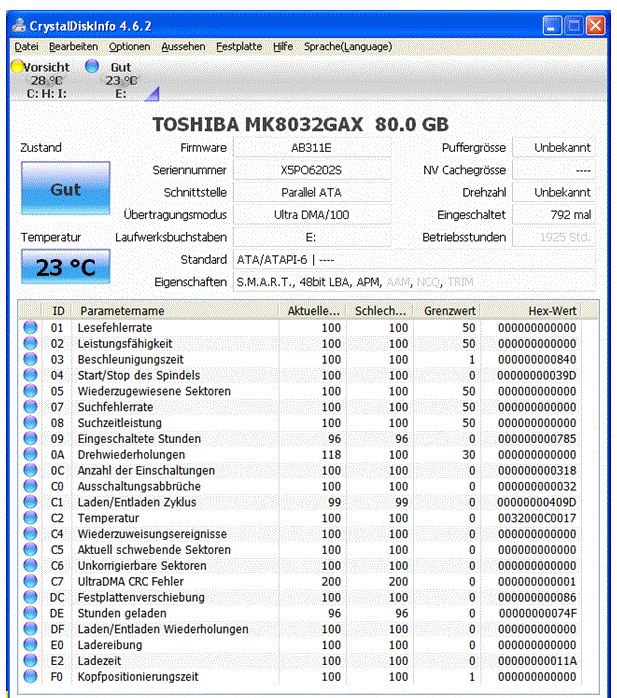Viewport: 617px width, 698px height.
Task: Click status icon of Aktuell schwebende Sektoren row
Action: [30, 549]
